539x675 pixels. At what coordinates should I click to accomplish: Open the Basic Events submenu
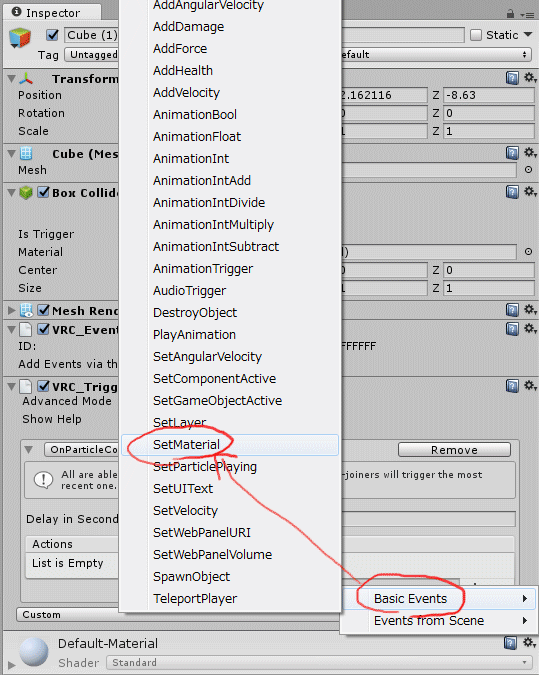point(439,599)
